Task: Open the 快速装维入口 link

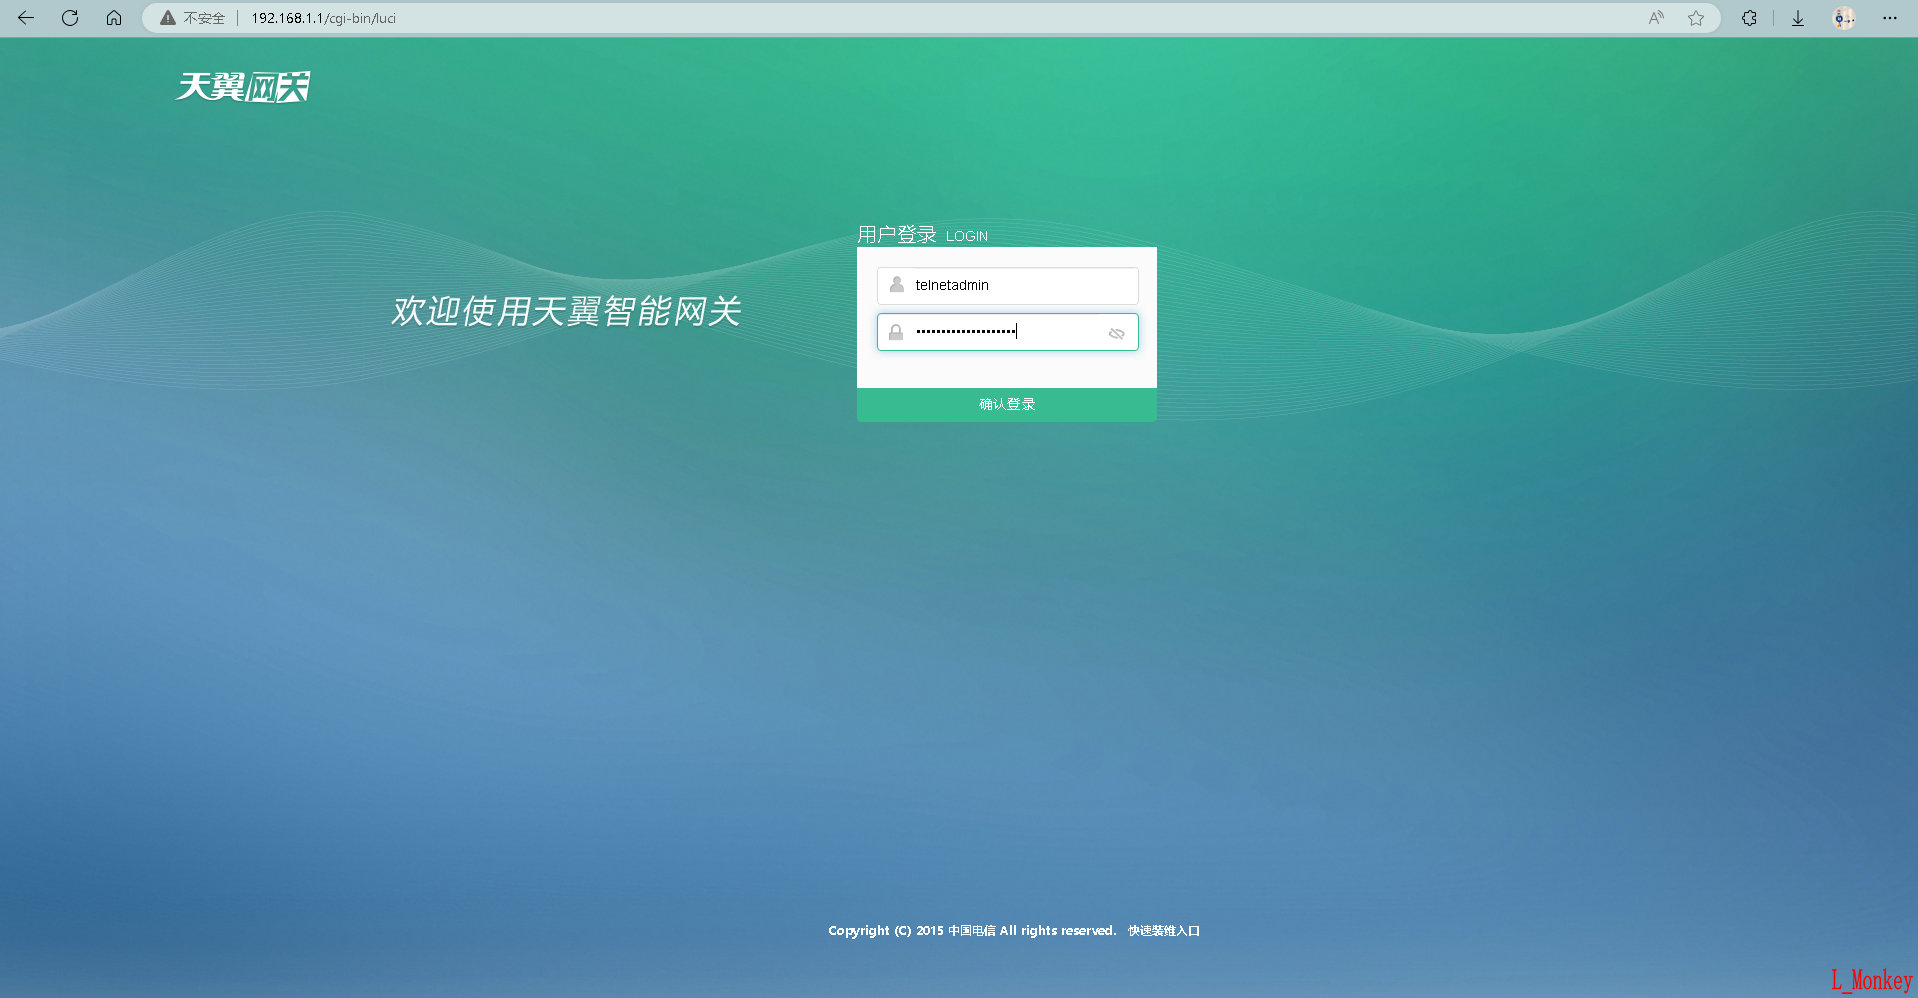Action: [1163, 931]
